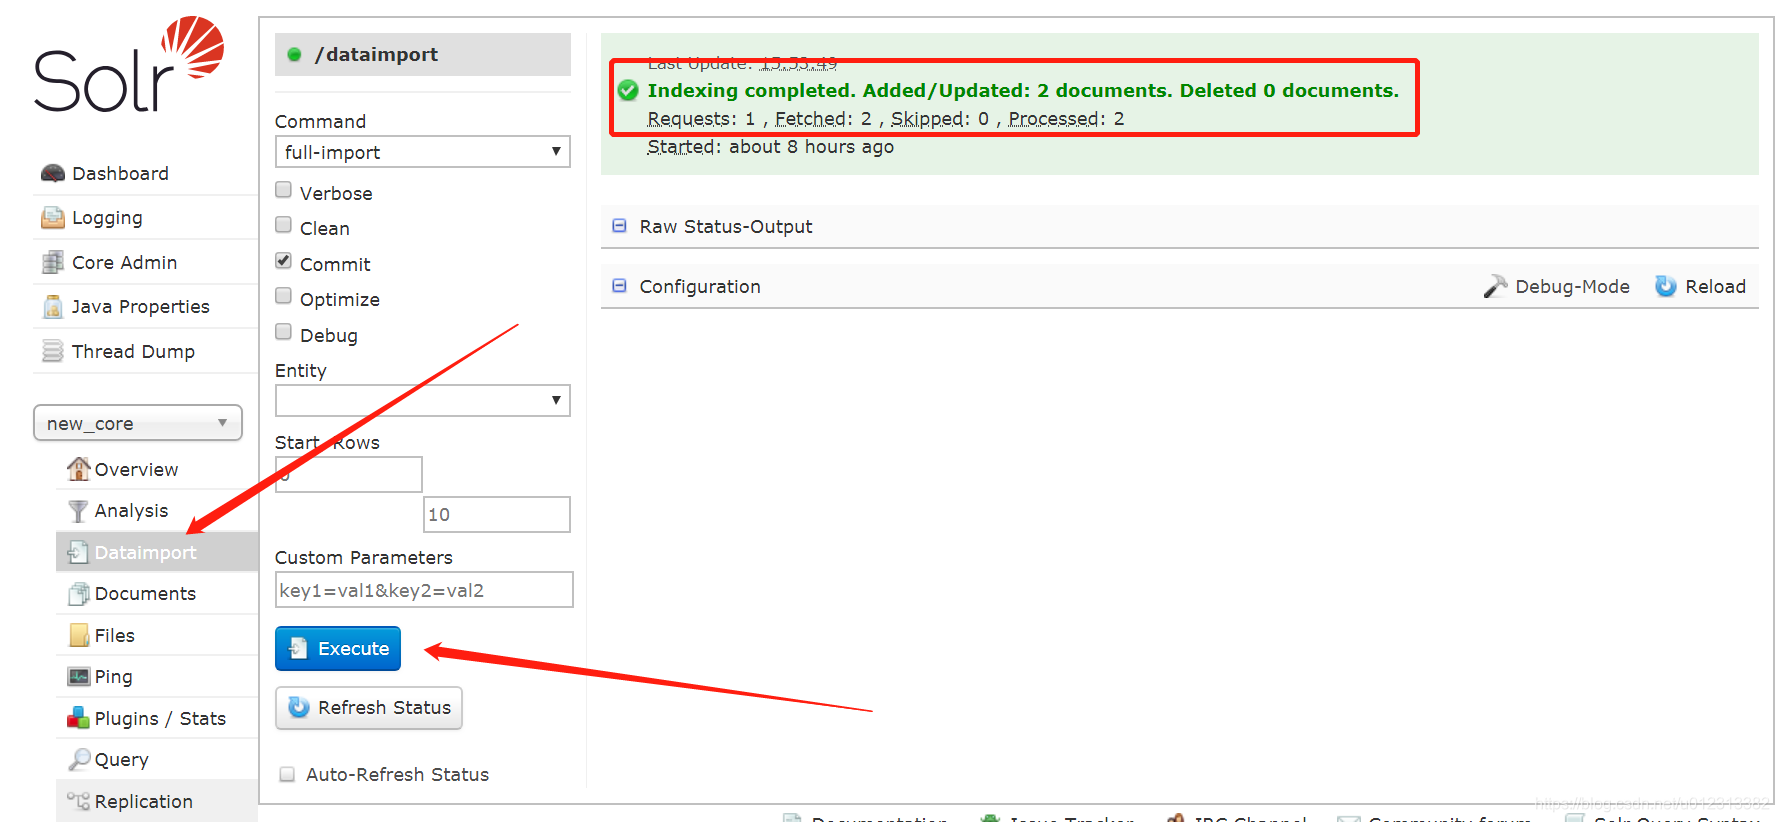Viewport: 1779px width, 822px height.
Task: Click the Custom Parameters input field
Action: (x=424, y=590)
